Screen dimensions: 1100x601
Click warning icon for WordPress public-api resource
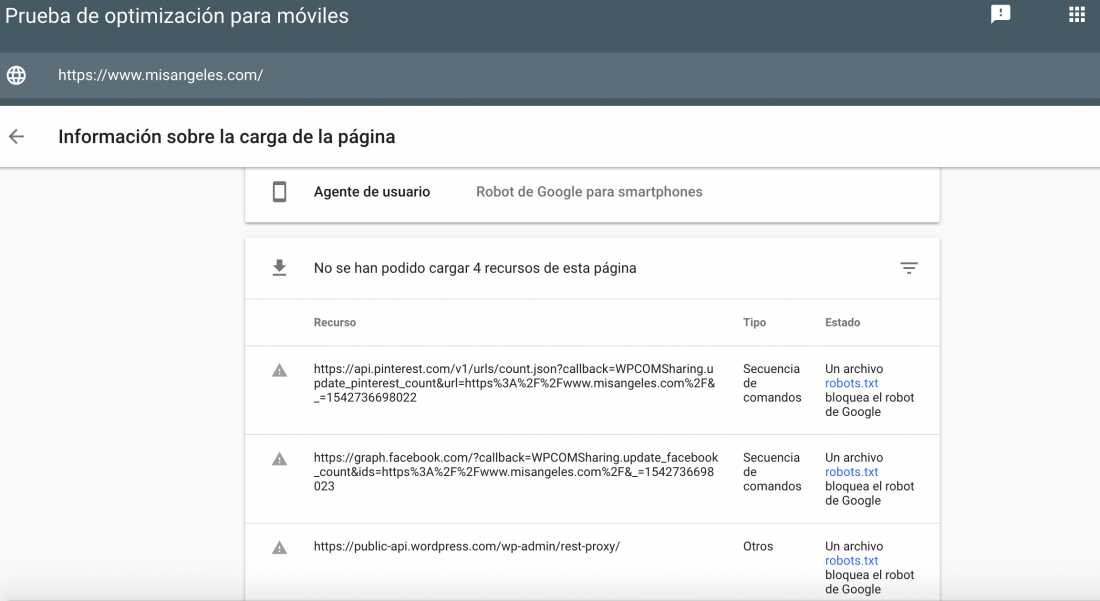click(x=279, y=548)
